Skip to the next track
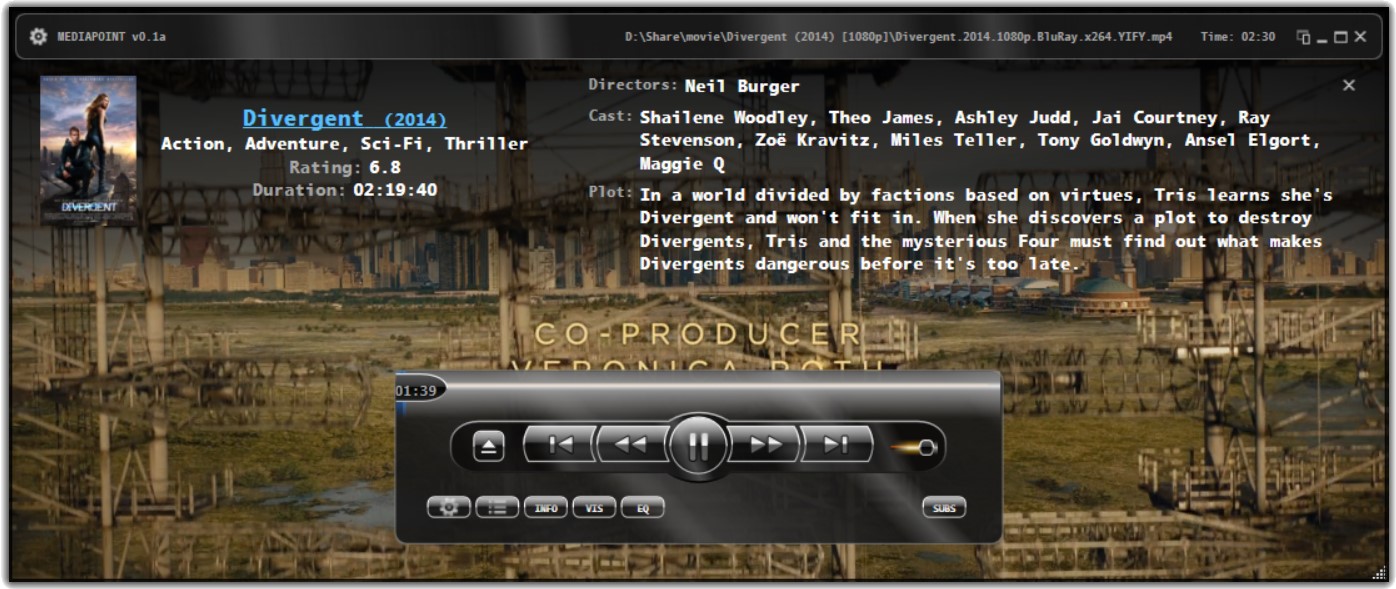Image resolution: width=1396 pixels, height=589 pixels. 836,445
